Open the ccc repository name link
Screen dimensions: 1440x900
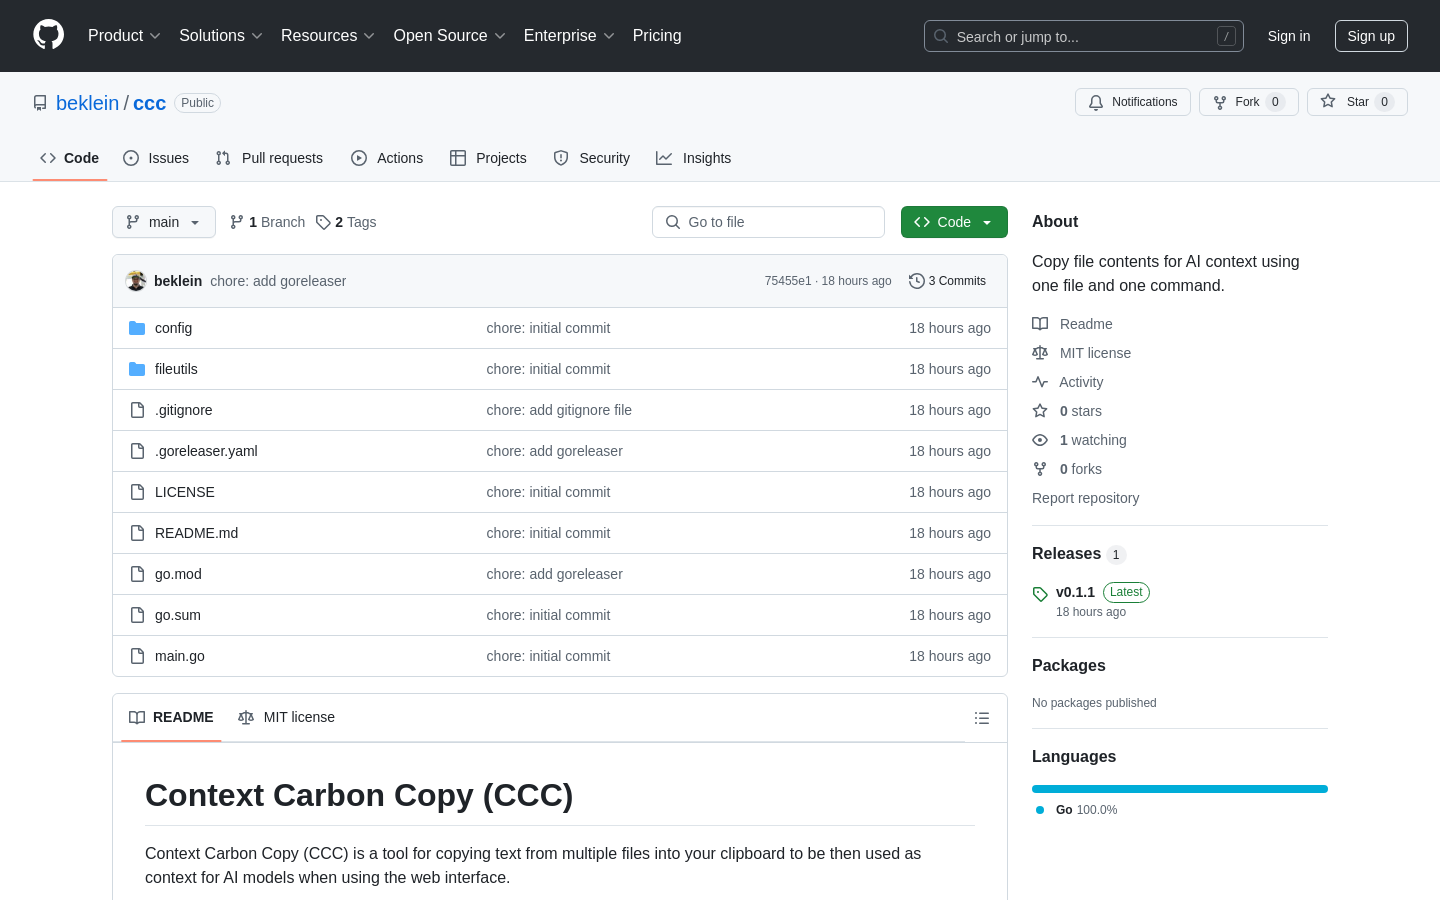149,103
